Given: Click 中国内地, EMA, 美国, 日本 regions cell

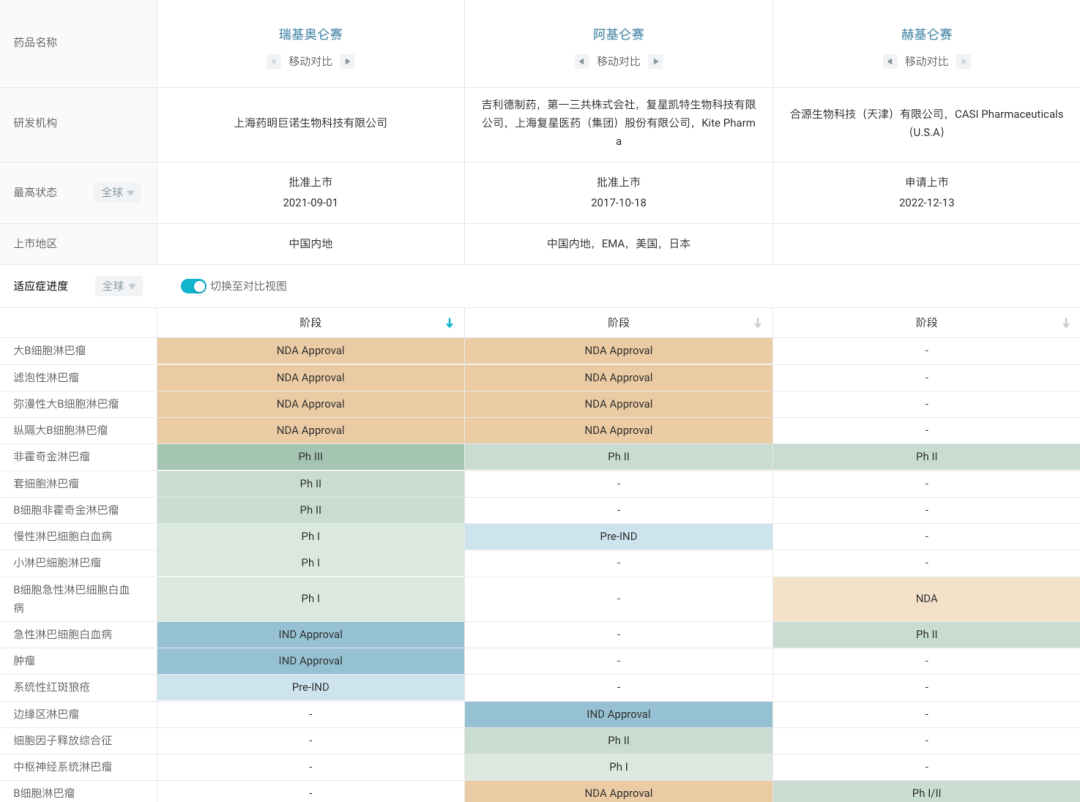Looking at the screenshot, I should click(619, 243).
